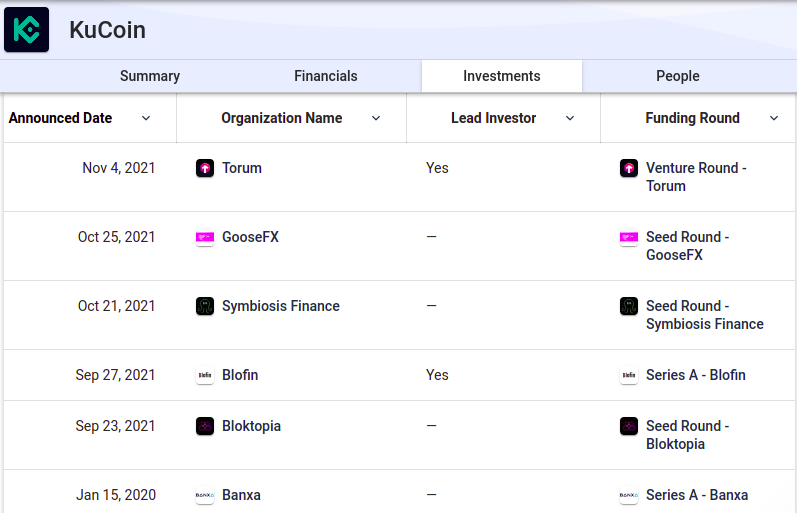The image size is (797, 513).
Task: Click the Torum organization logo icon
Action: click(x=205, y=168)
